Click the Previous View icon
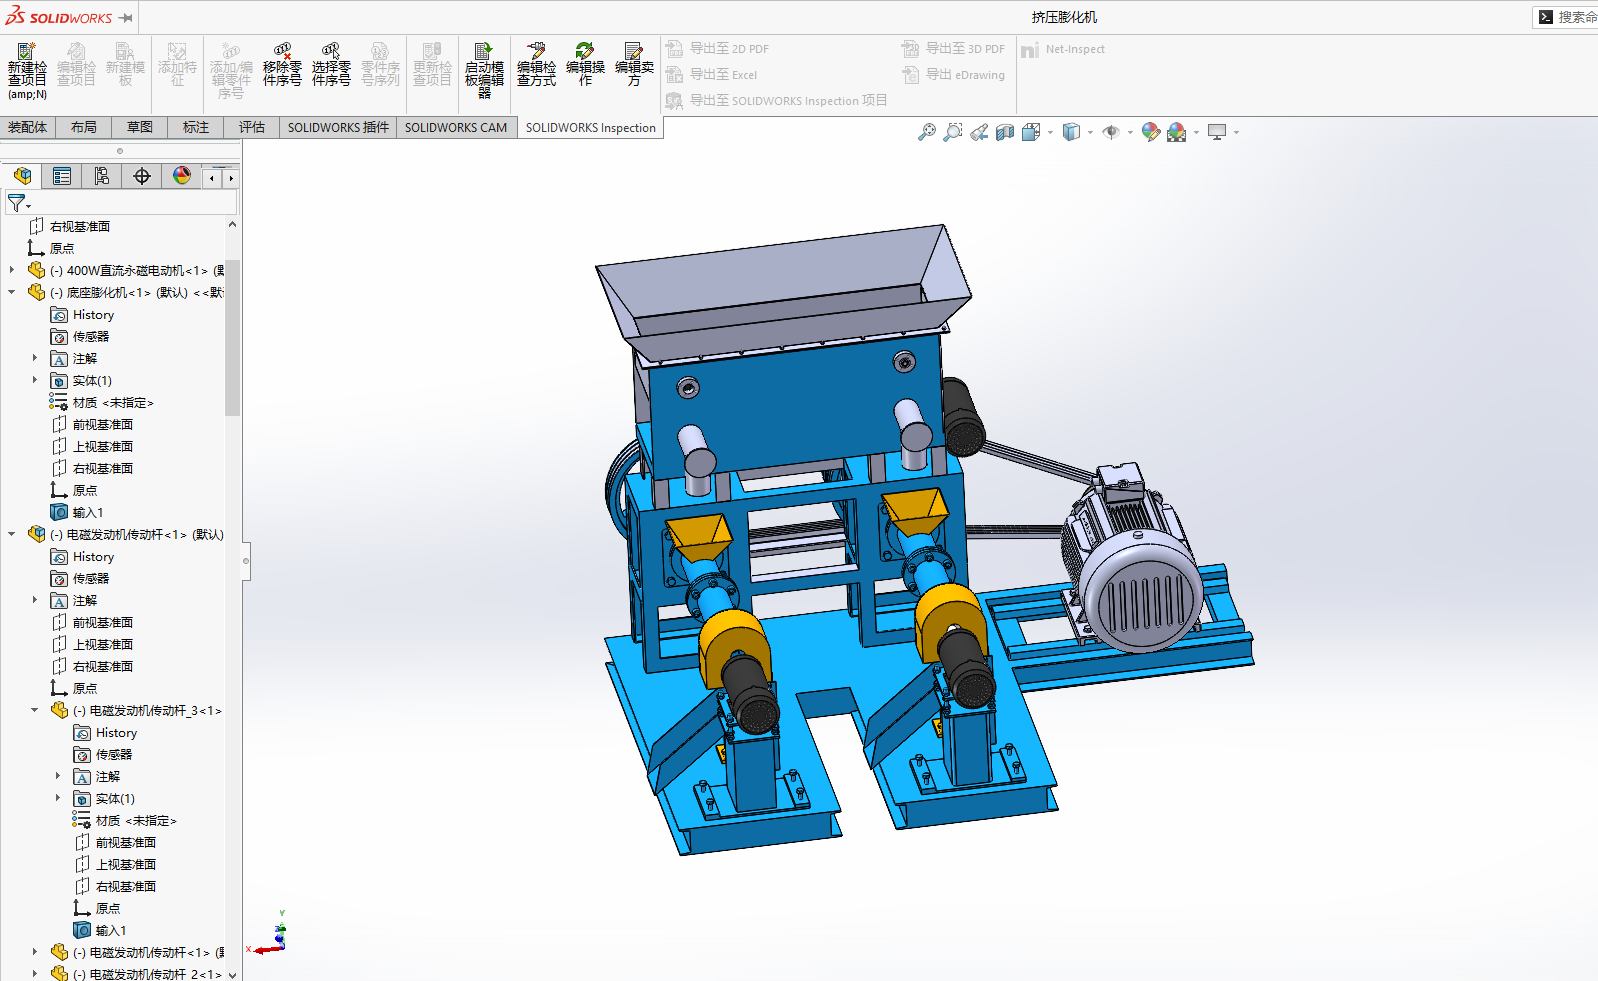Image resolution: width=1598 pixels, height=981 pixels. point(979,132)
